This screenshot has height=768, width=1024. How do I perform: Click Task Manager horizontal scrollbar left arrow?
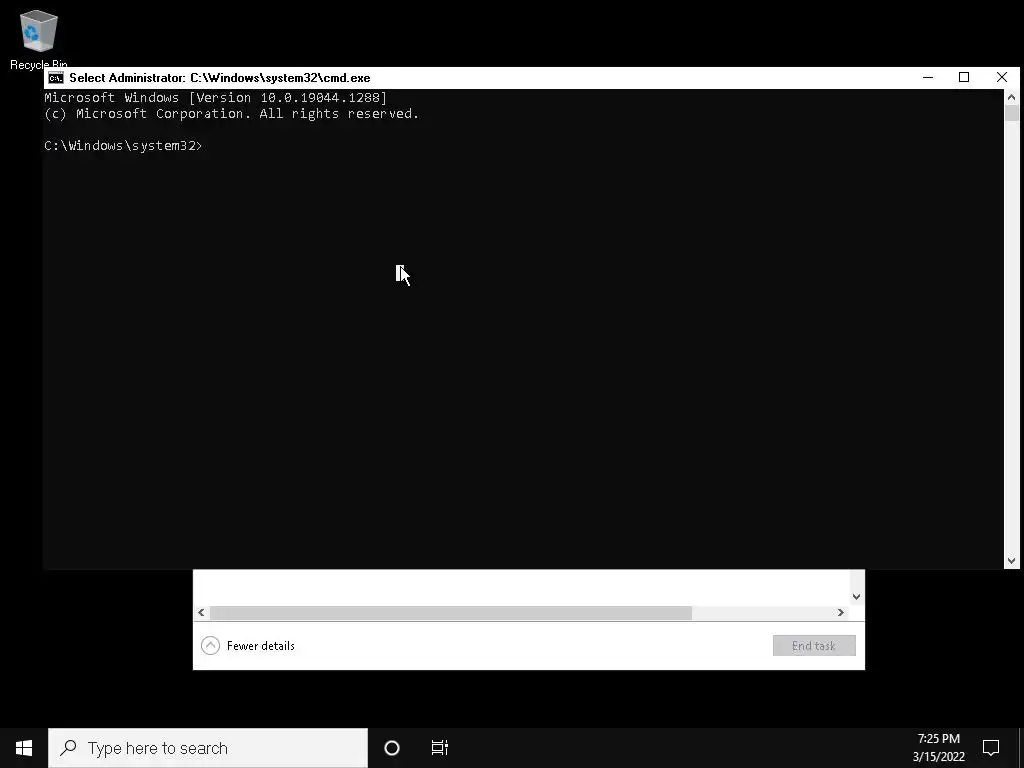201,613
